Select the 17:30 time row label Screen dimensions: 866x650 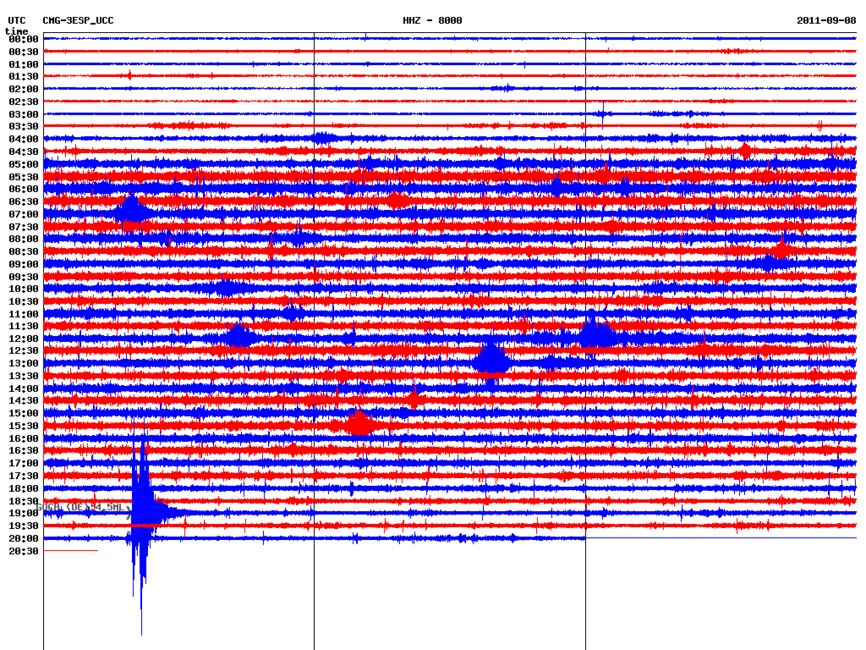point(23,476)
